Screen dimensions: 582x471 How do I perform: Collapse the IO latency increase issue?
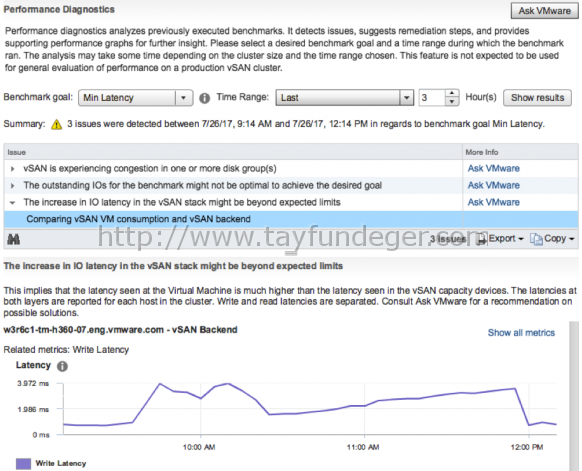(13, 203)
